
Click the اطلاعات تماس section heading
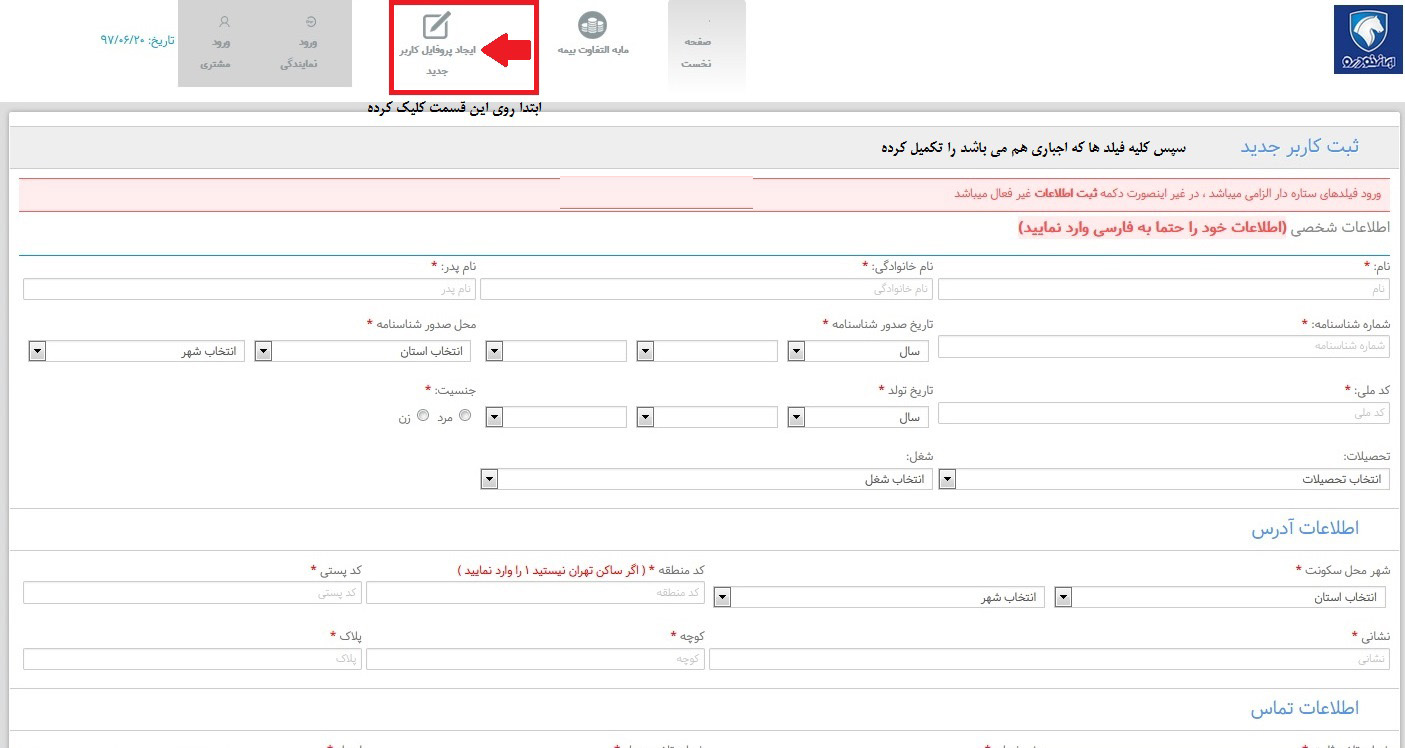(1304, 709)
